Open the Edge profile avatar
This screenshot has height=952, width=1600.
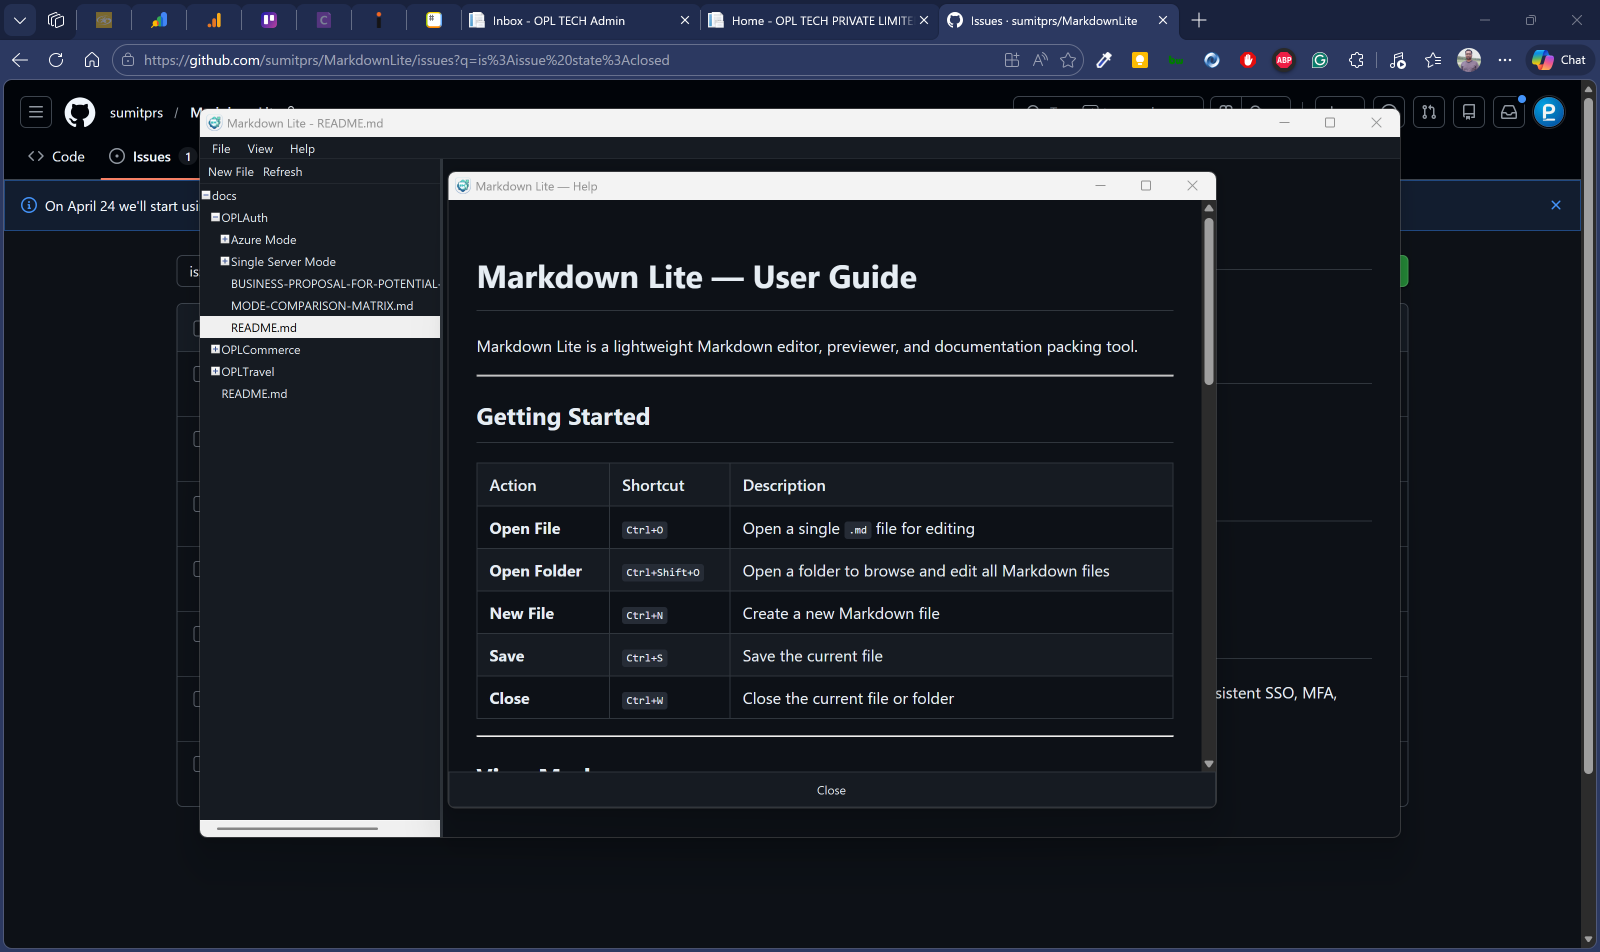pos(1469,60)
